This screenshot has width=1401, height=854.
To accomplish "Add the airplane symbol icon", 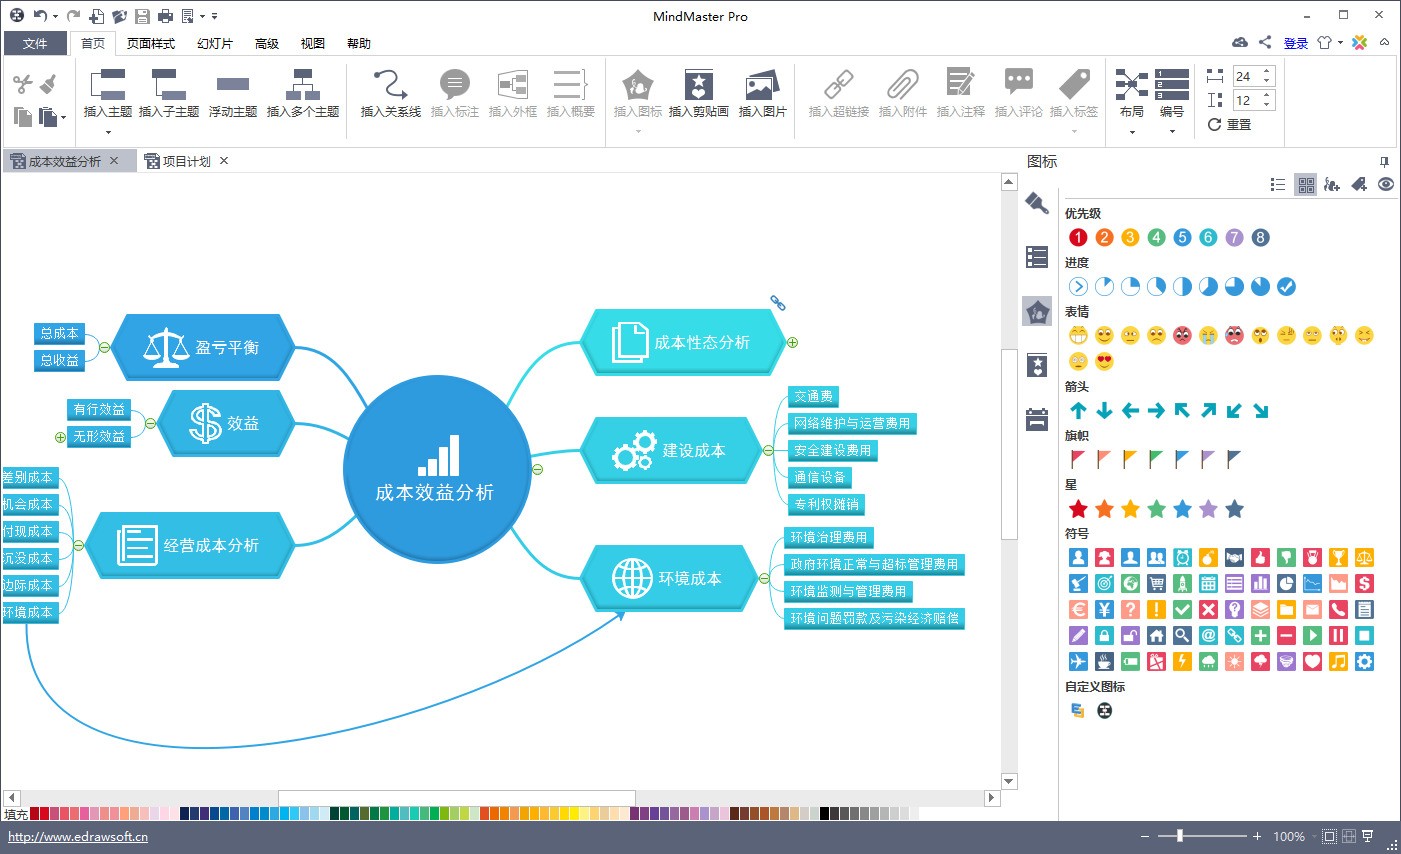I will [1078, 661].
